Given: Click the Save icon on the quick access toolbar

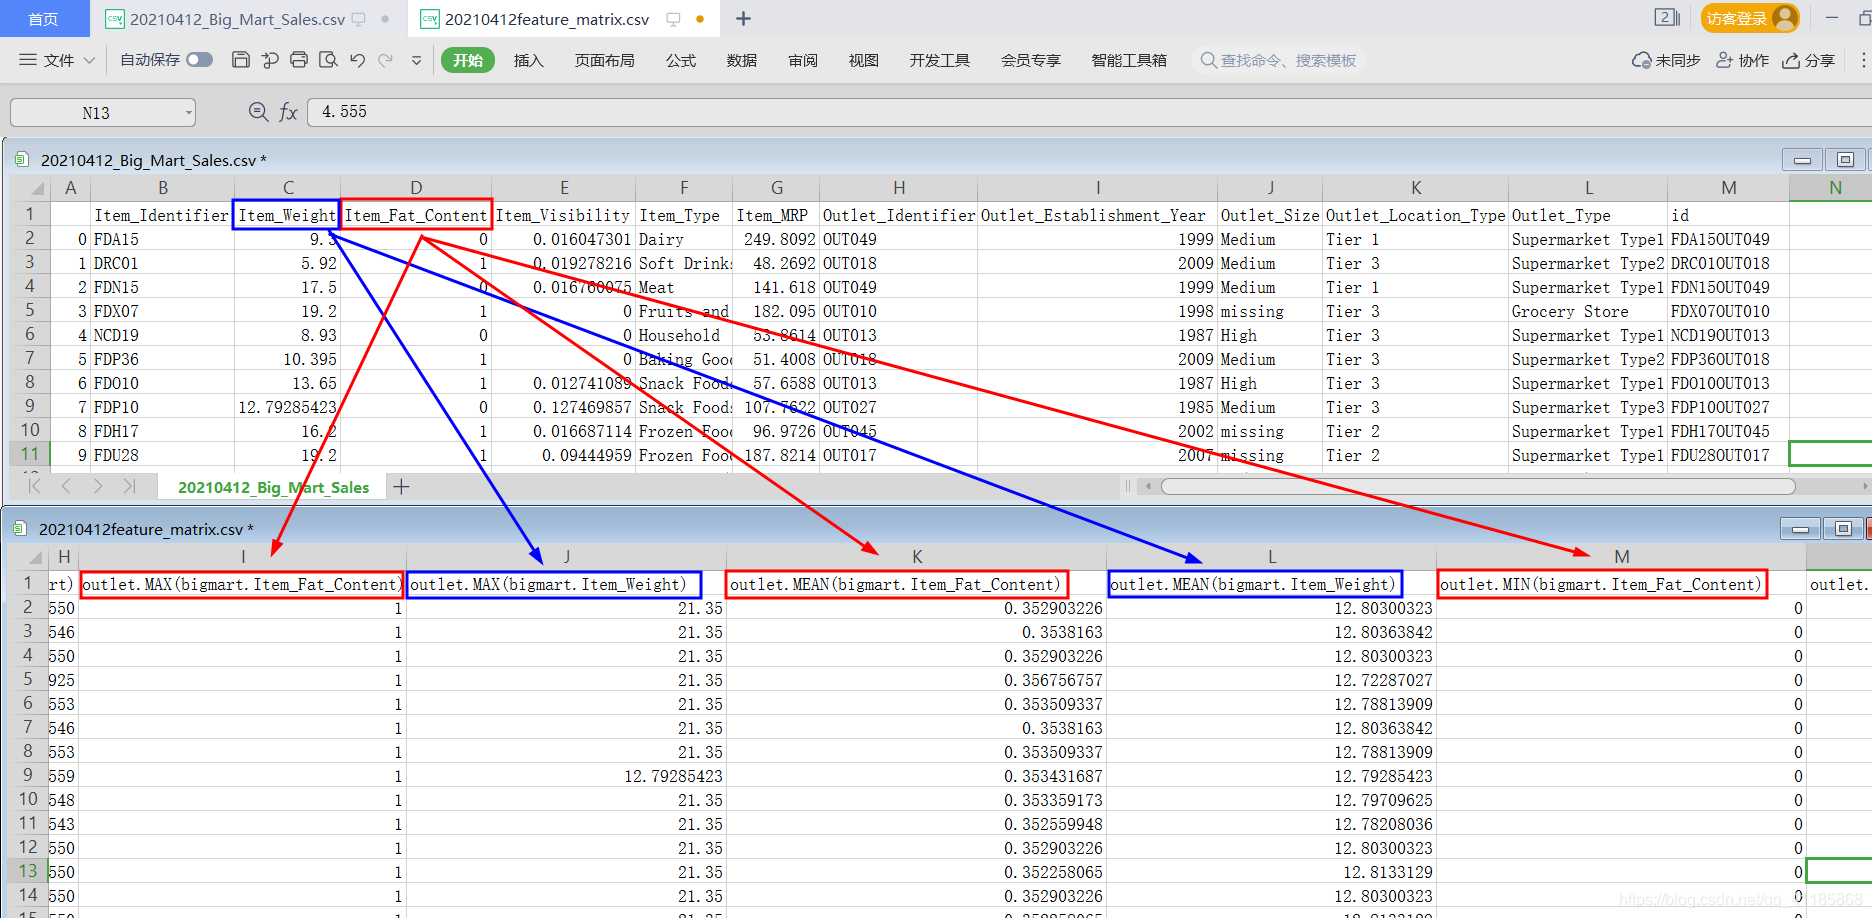Looking at the screenshot, I should tap(242, 60).
